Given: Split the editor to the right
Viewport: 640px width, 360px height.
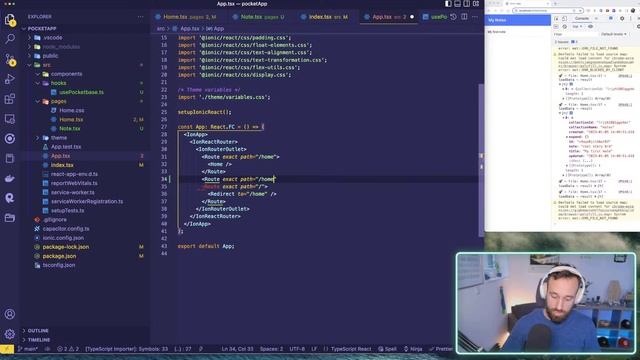Looking at the screenshot, I should pos(464,17).
